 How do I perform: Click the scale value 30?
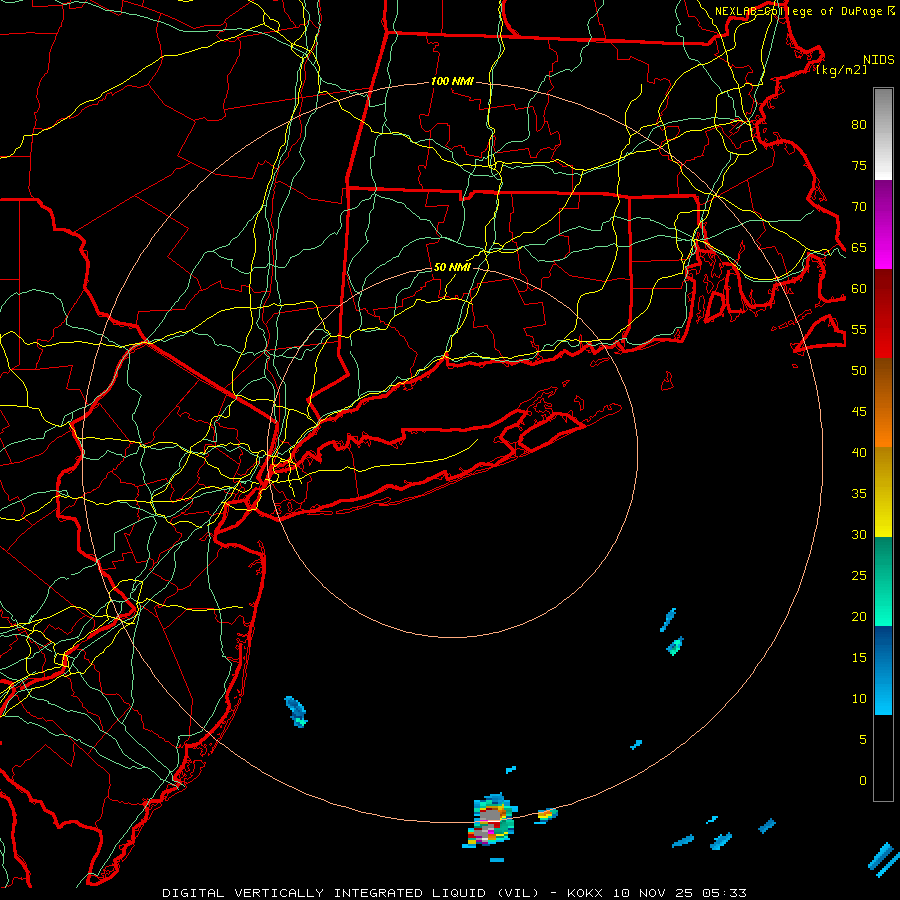[859, 535]
